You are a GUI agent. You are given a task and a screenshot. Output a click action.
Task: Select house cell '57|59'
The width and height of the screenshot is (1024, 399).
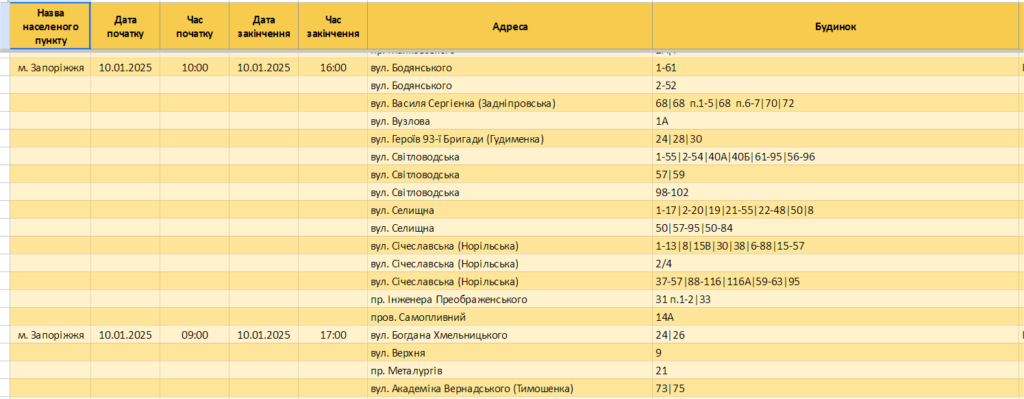pos(835,175)
